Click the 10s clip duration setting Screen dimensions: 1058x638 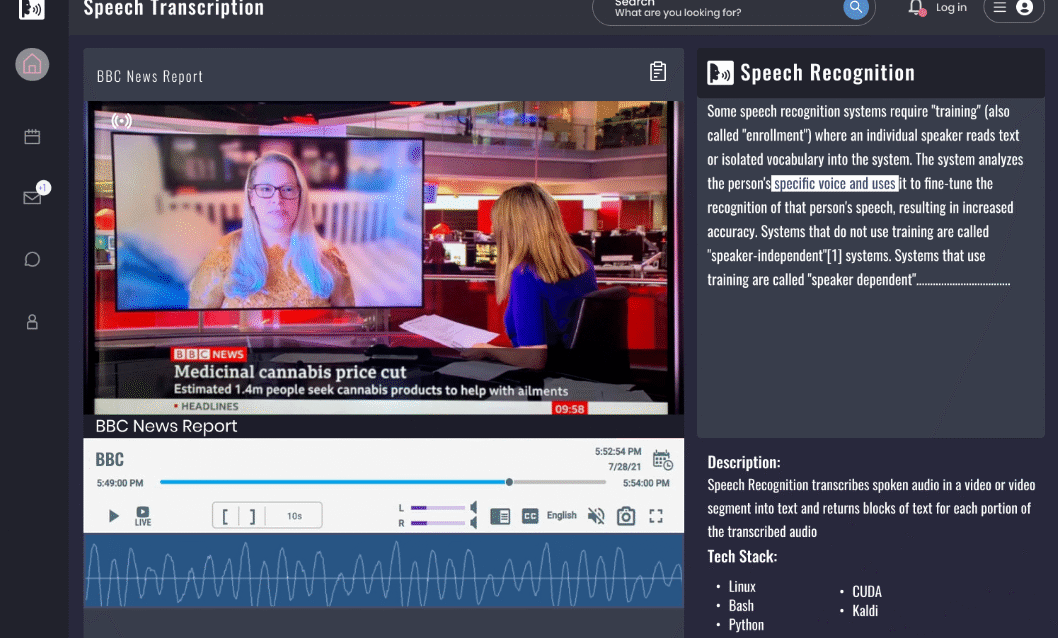pyautogui.click(x=294, y=516)
